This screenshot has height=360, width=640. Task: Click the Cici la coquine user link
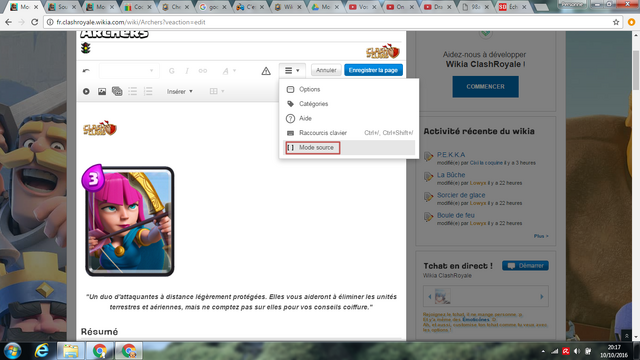coord(486,162)
